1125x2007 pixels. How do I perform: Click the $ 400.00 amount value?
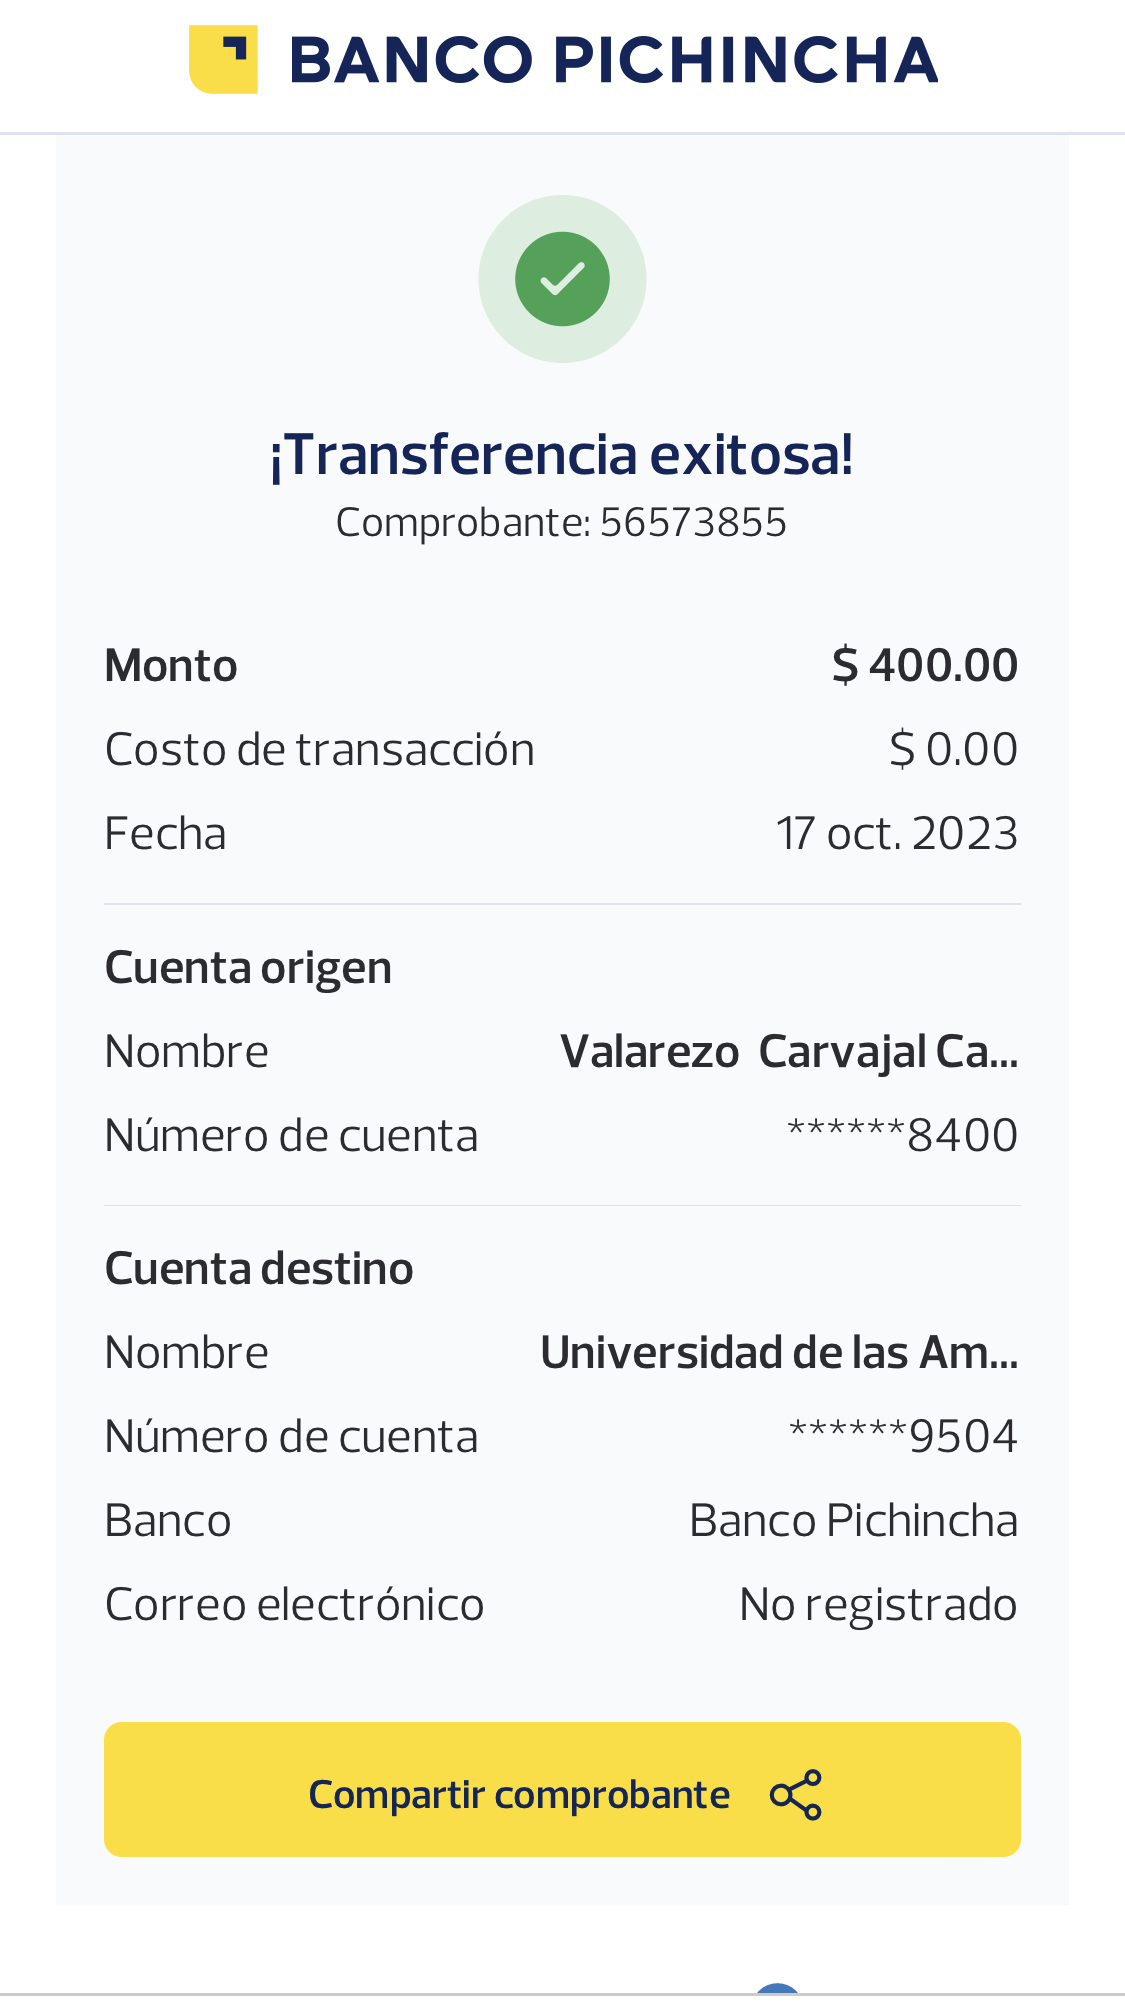(925, 666)
